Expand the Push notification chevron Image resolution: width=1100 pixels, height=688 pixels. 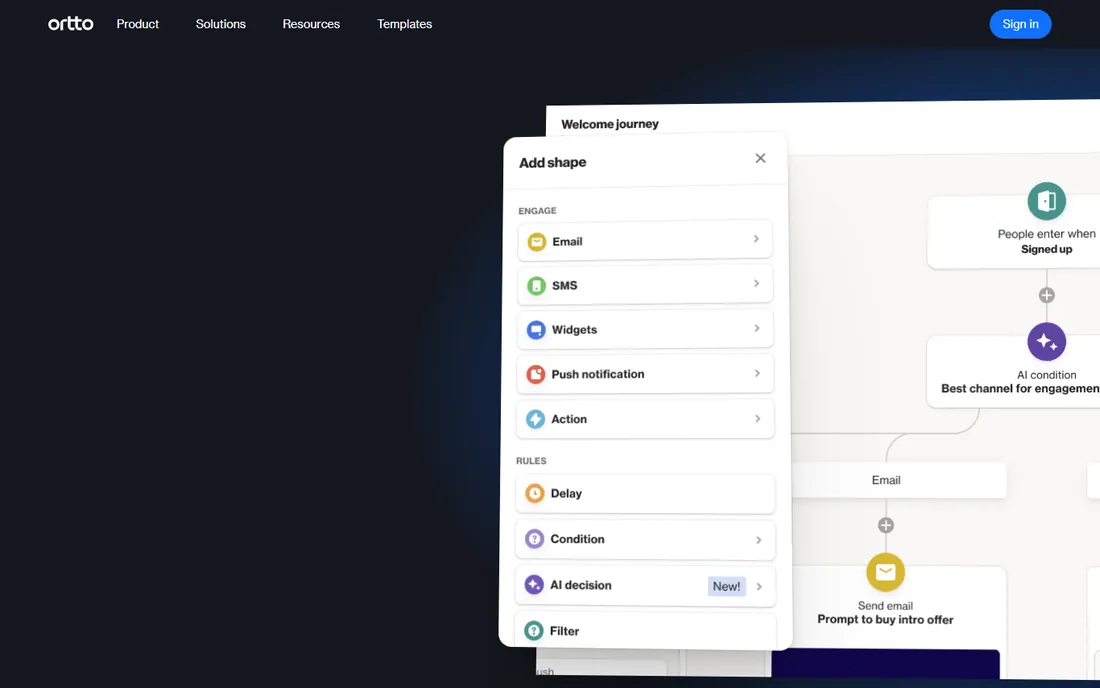(757, 373)
